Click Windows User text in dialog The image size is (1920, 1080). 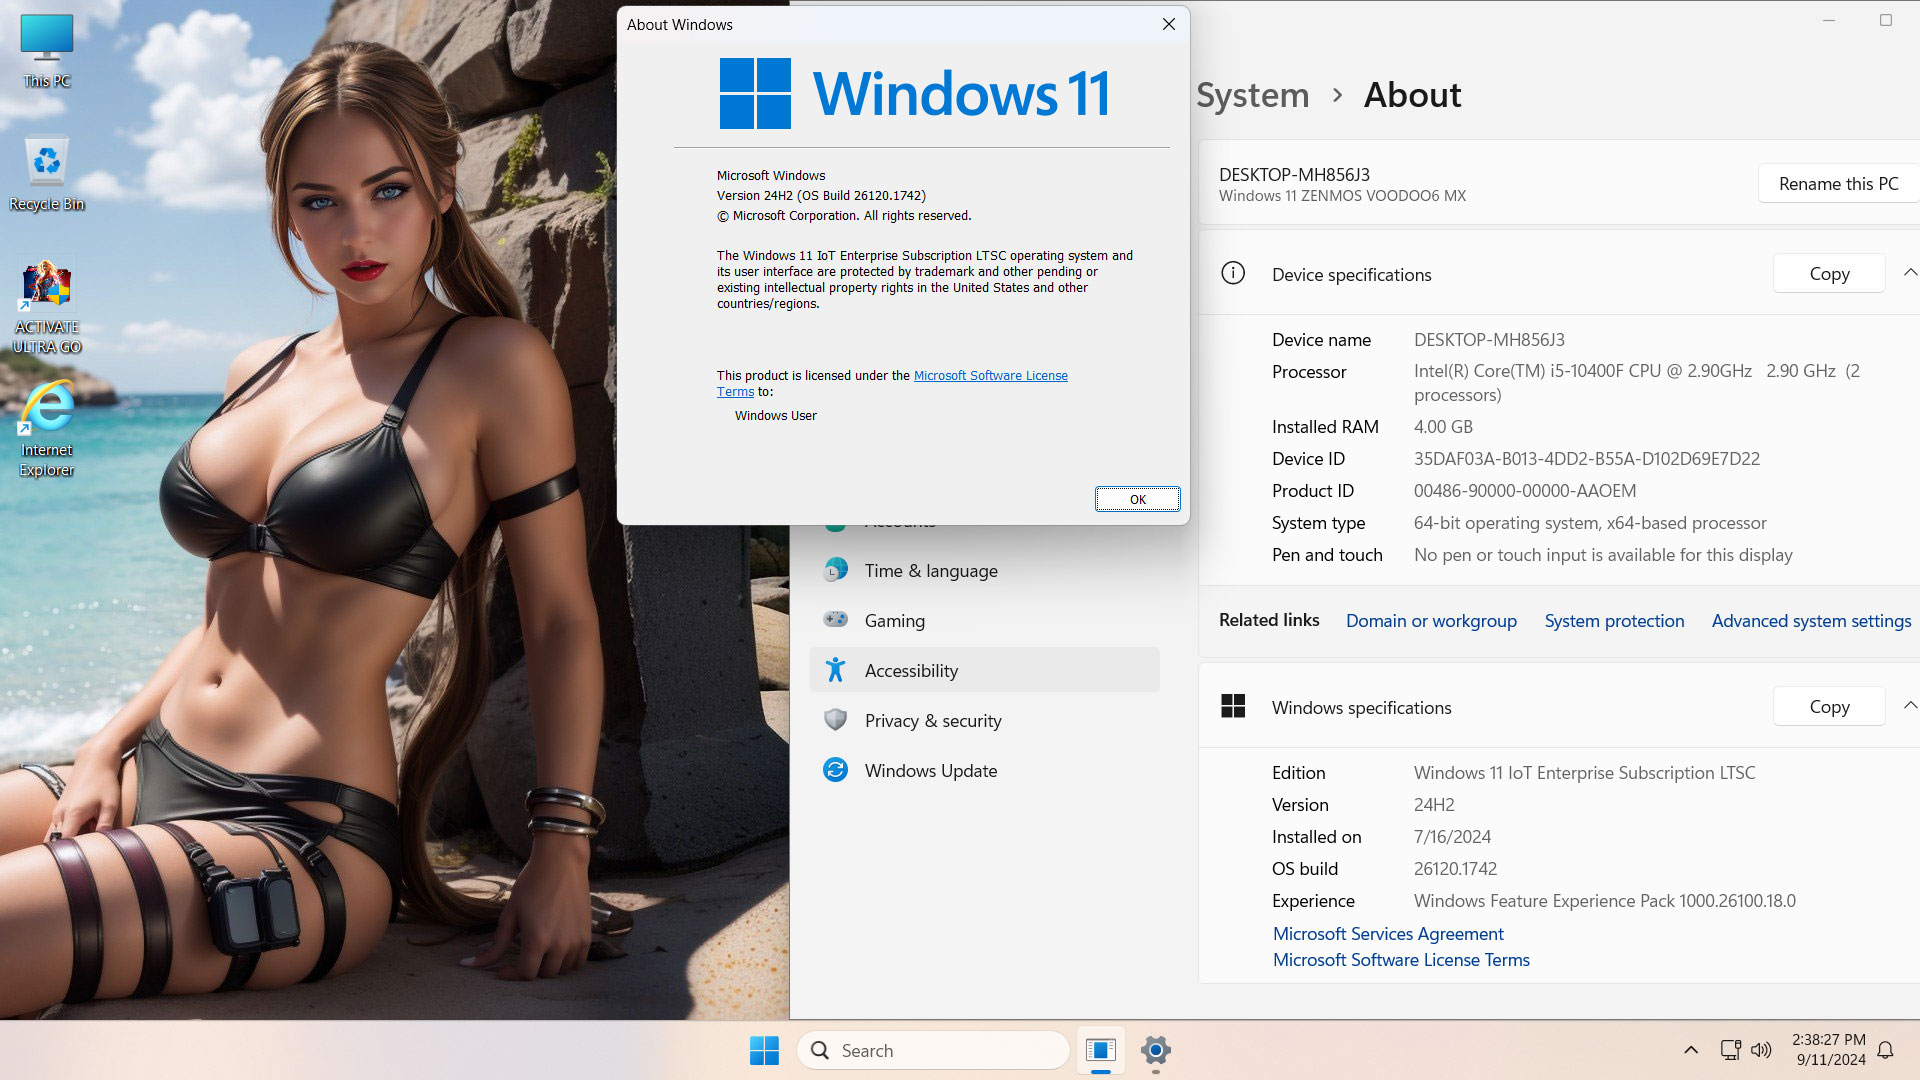[775, 416]
